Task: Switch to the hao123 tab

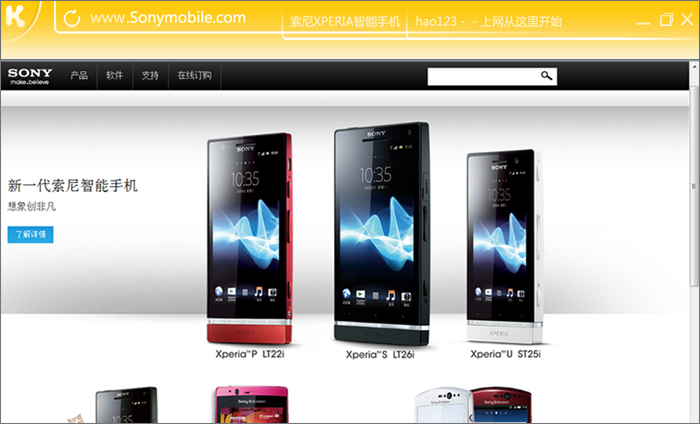Action: click(x=489, y=21)
